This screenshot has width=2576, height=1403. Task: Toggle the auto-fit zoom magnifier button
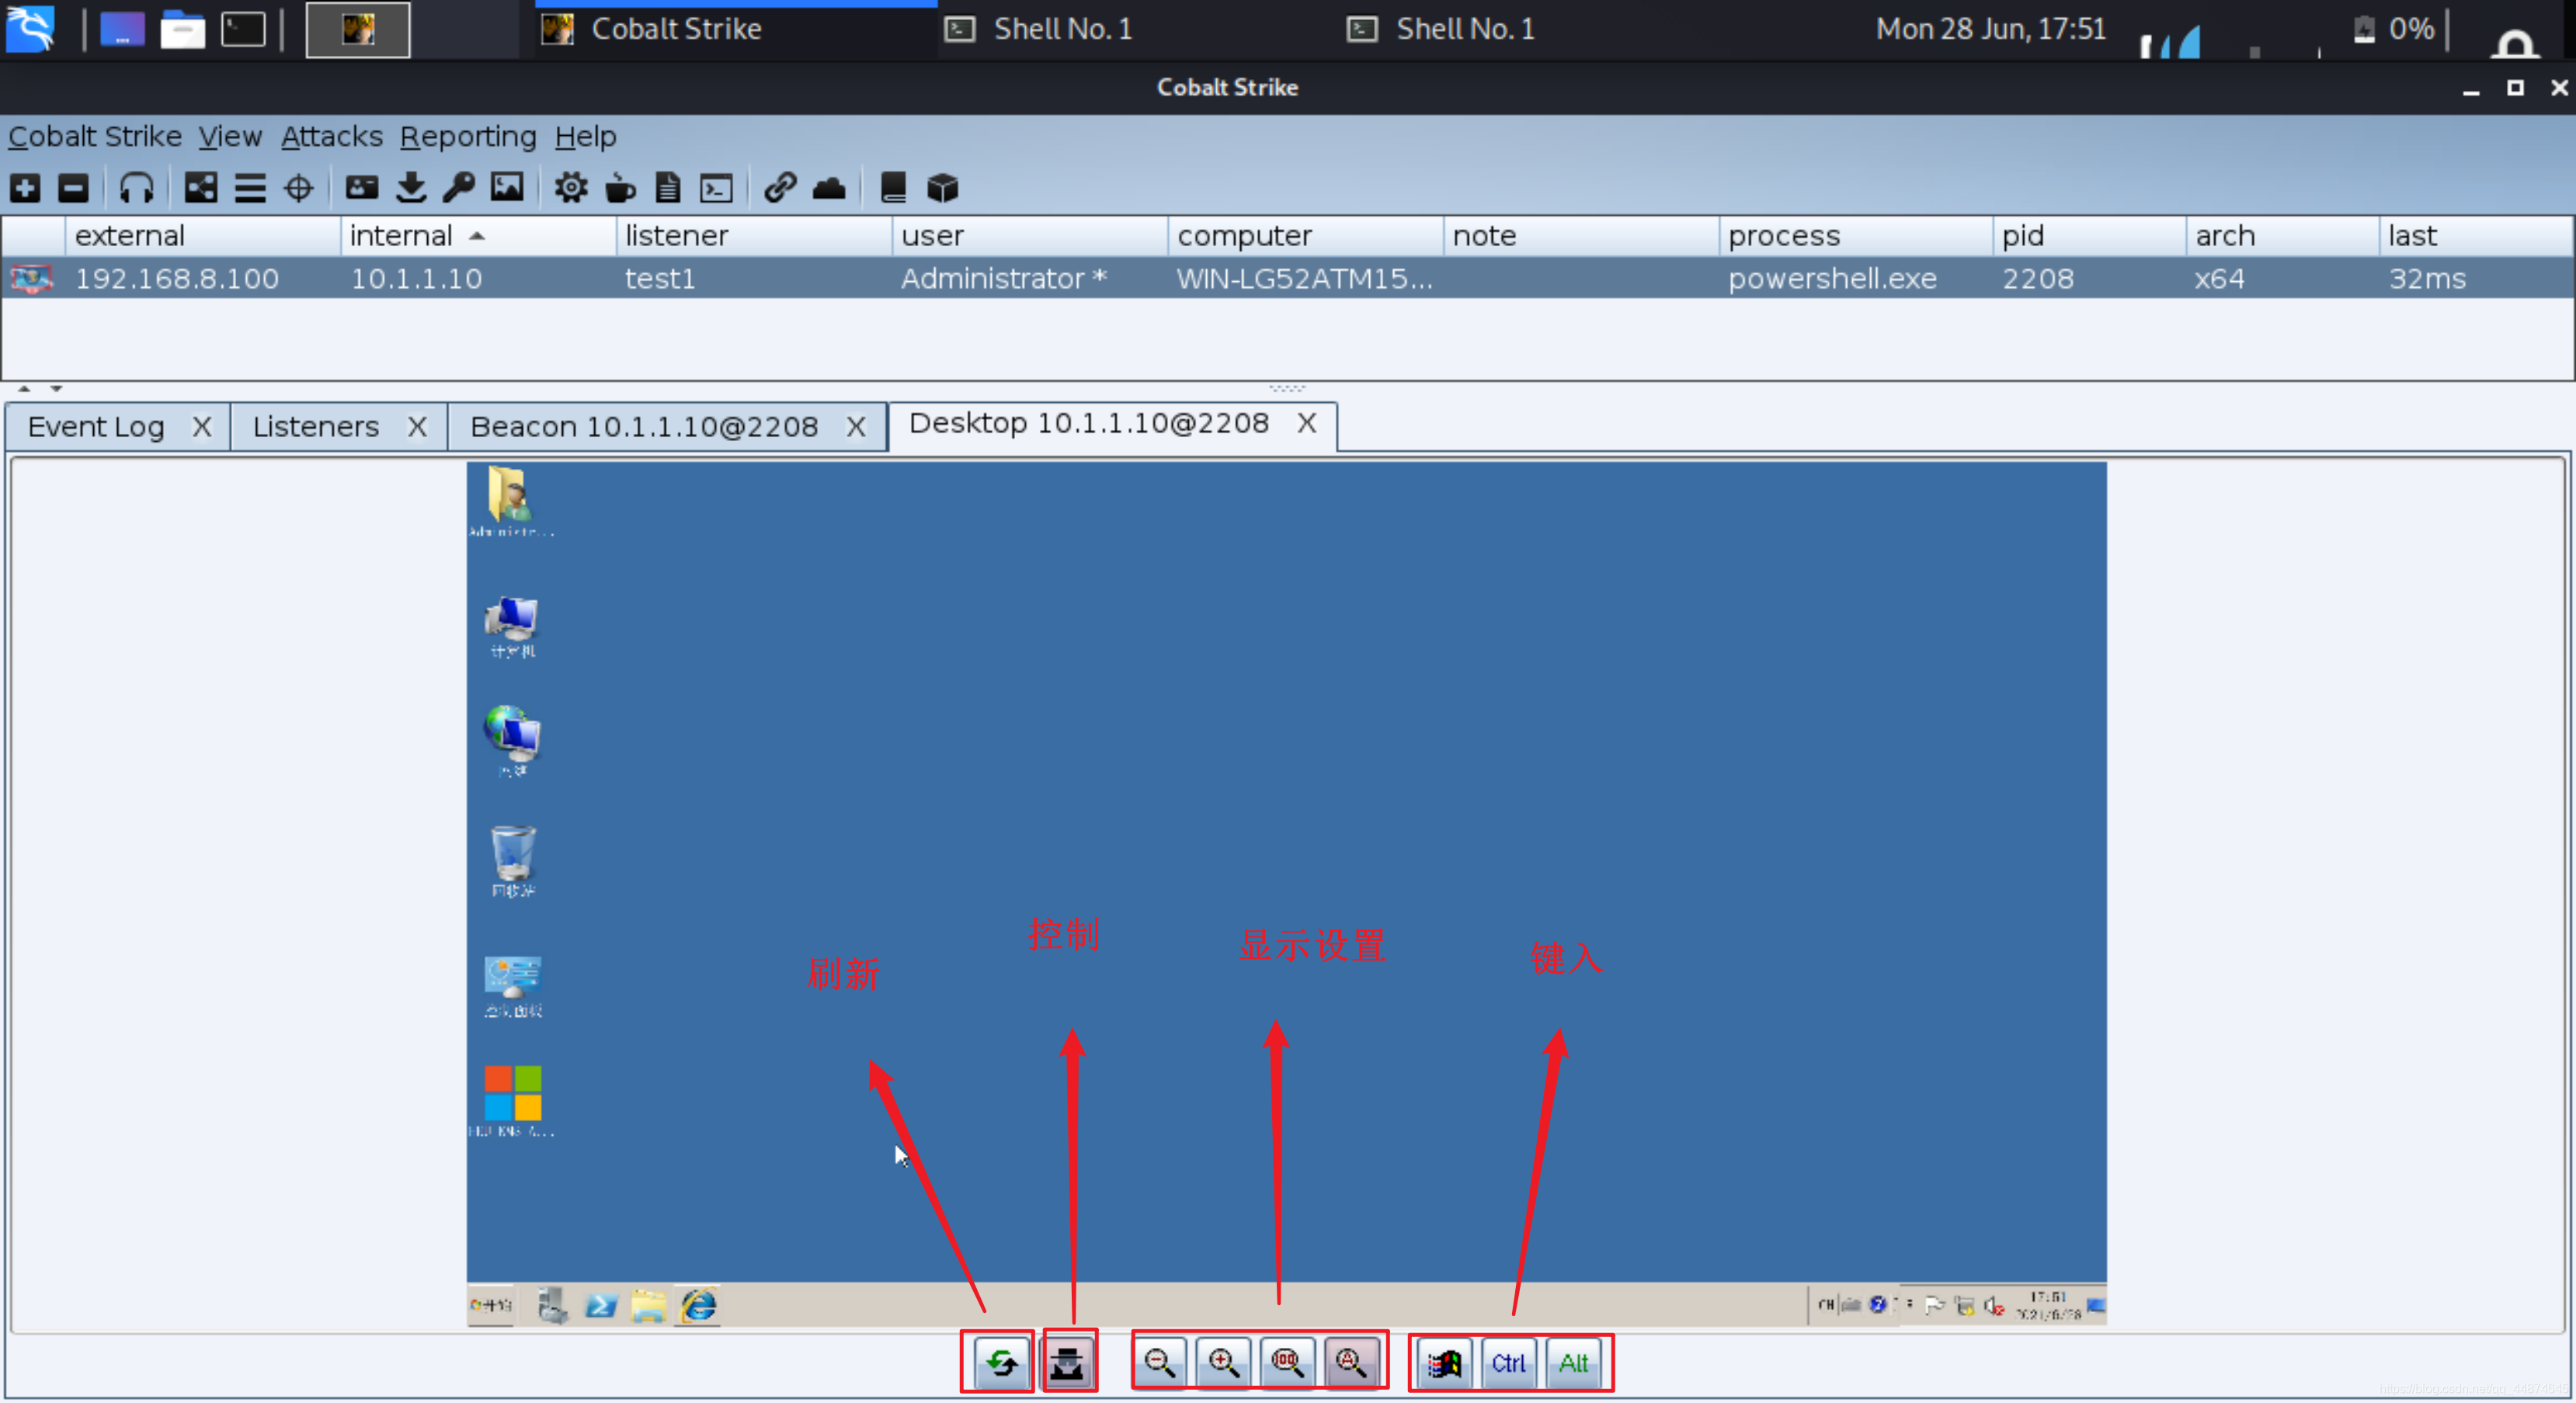[1351, 1362]
